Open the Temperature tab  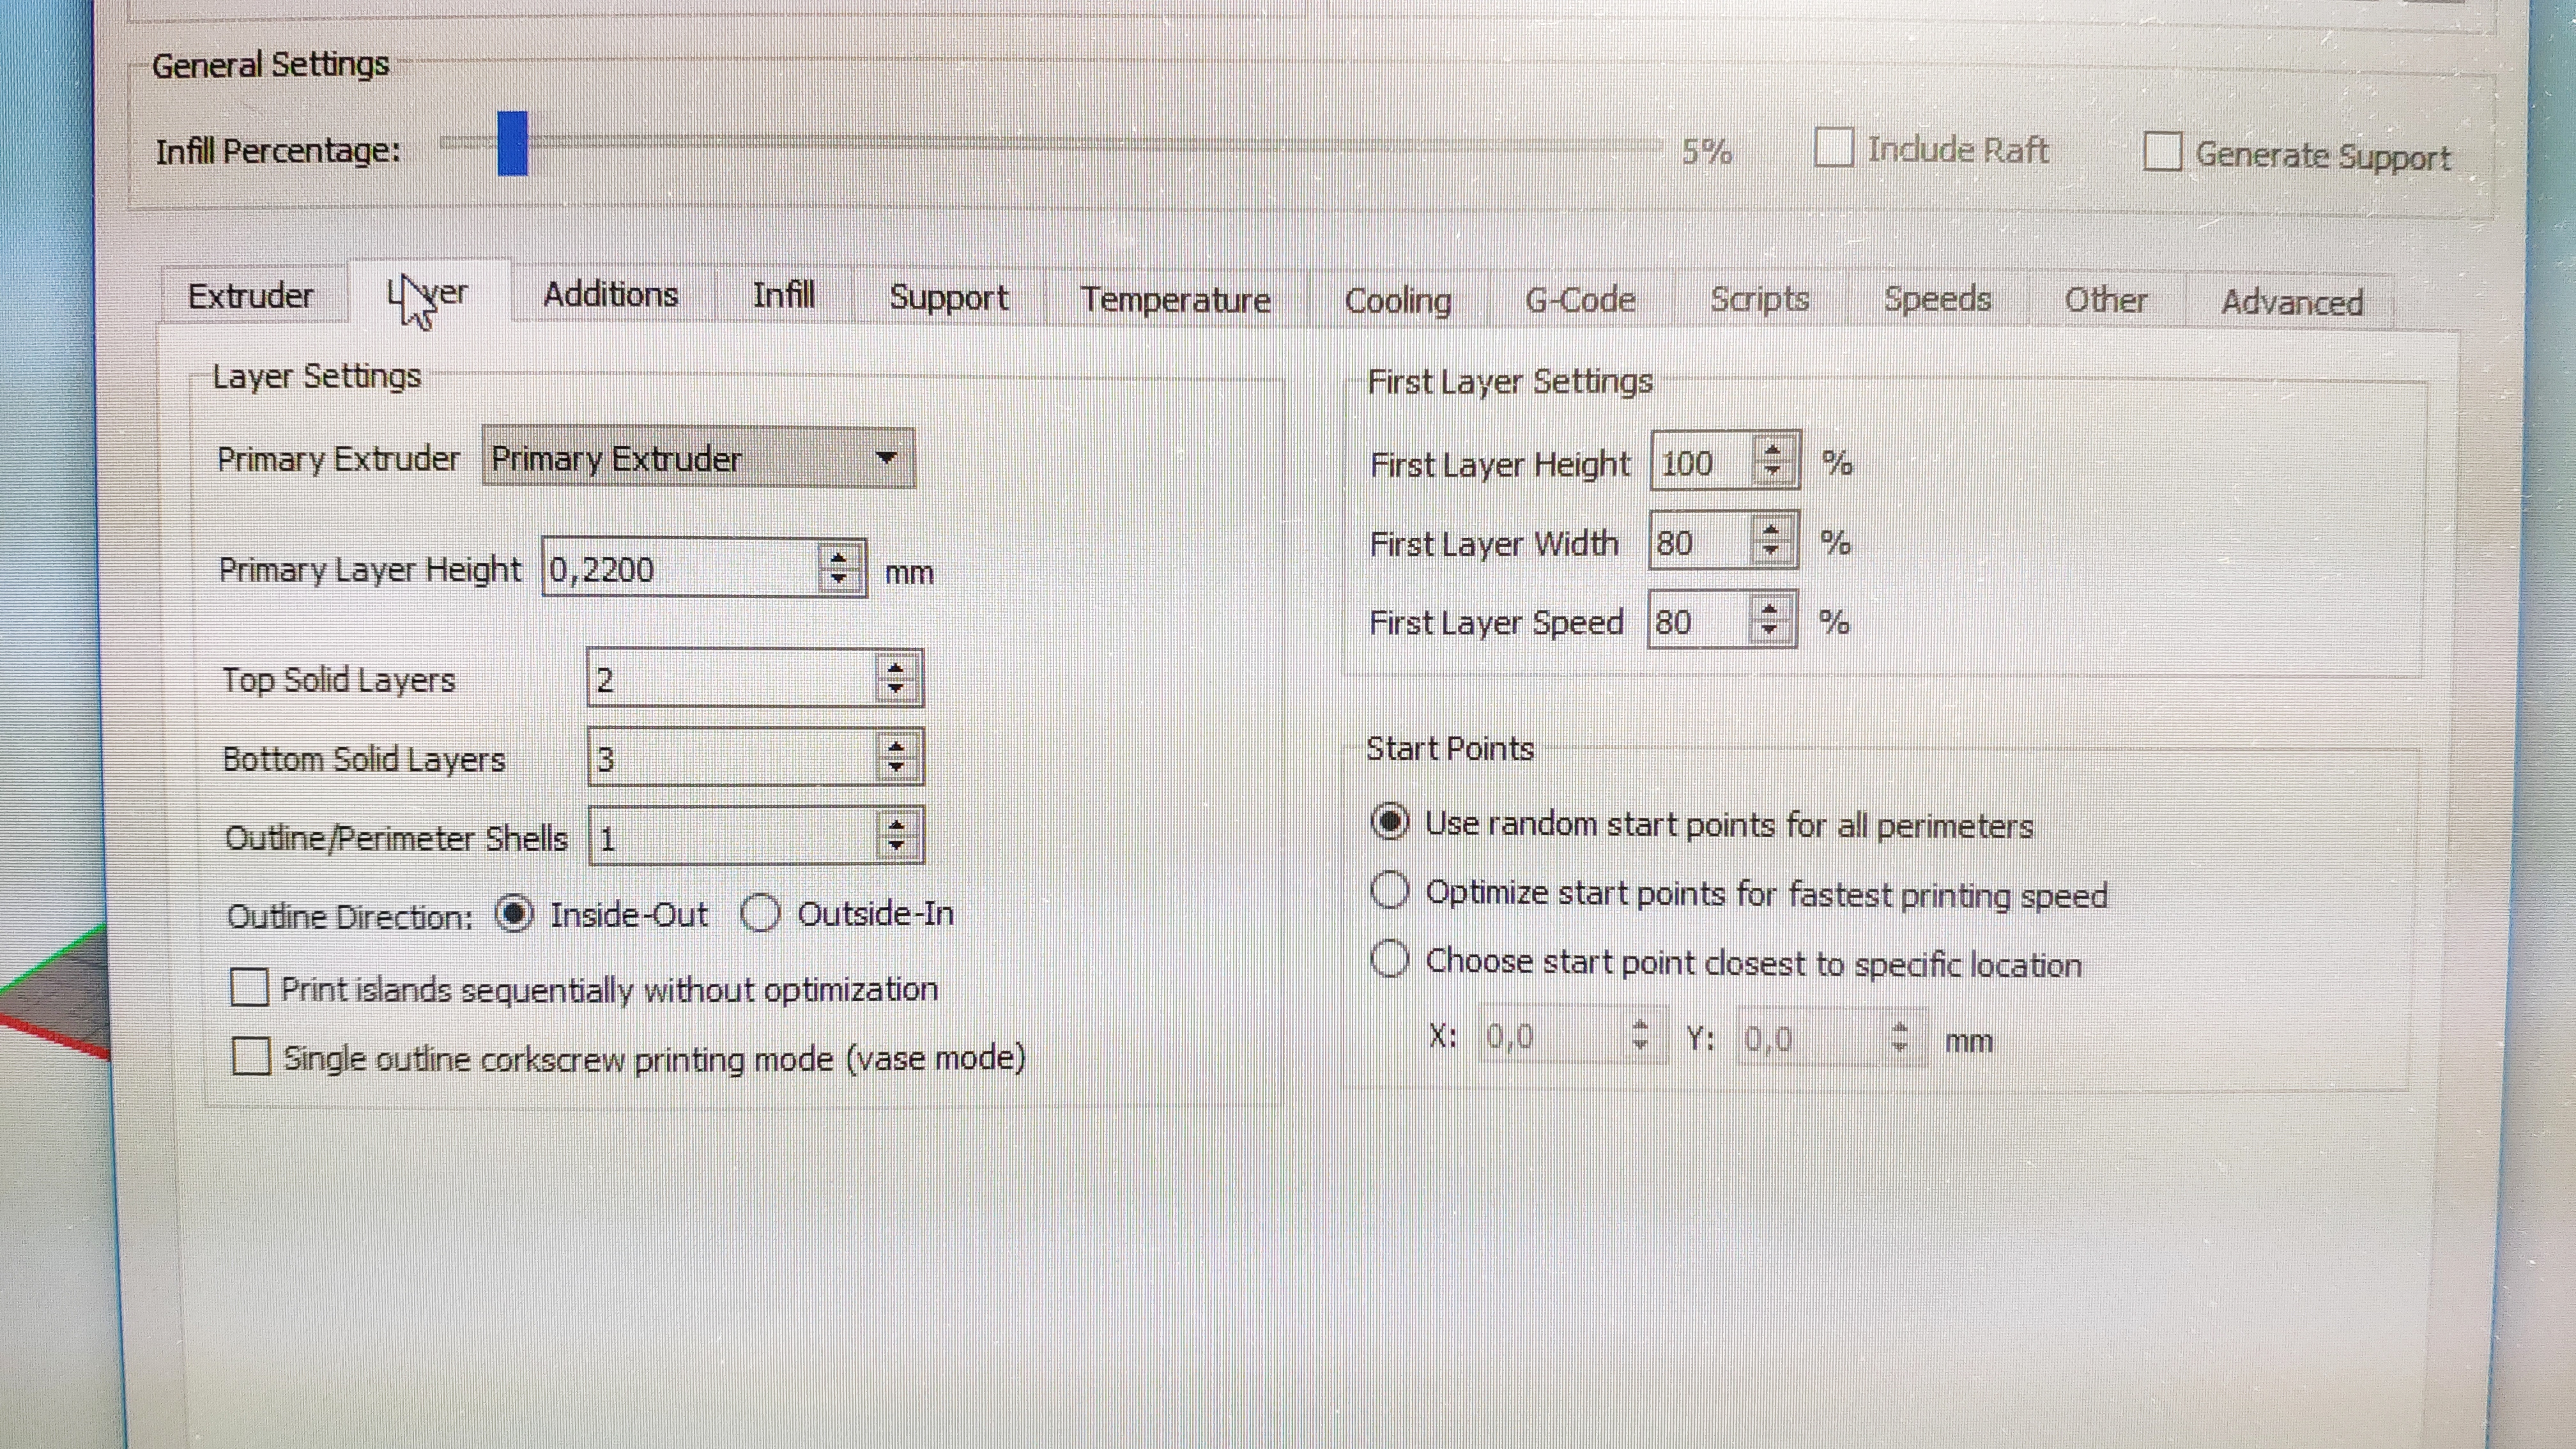(1175, 299)
